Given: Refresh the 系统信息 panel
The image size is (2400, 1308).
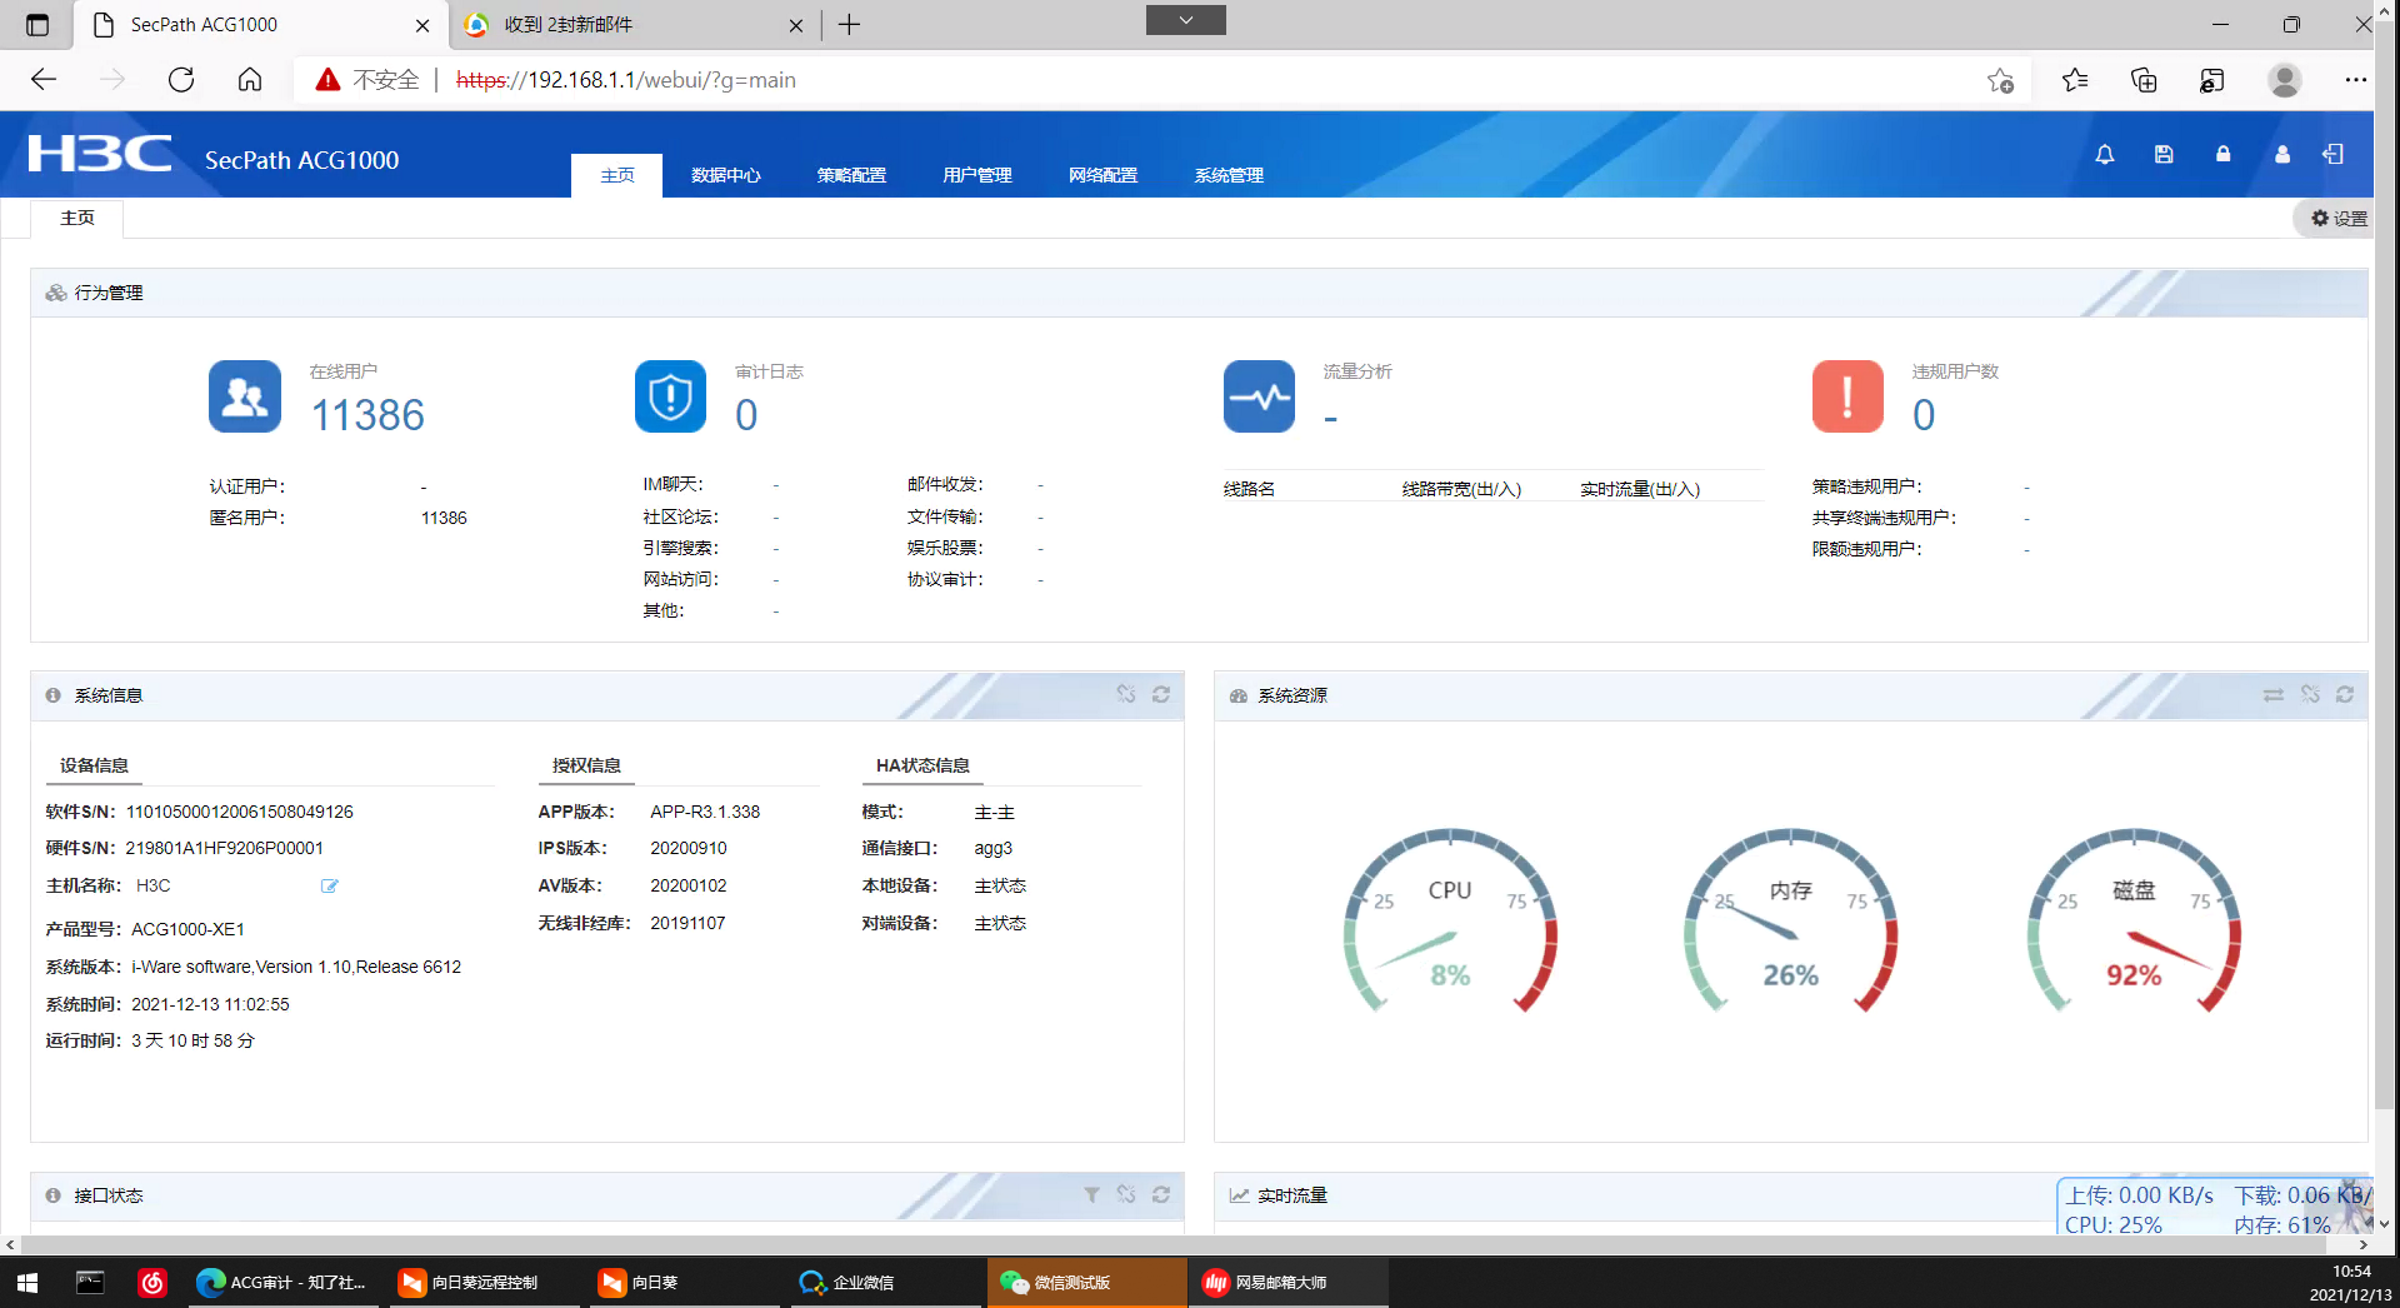Looking at the screenshot, I should [1161, 694].
